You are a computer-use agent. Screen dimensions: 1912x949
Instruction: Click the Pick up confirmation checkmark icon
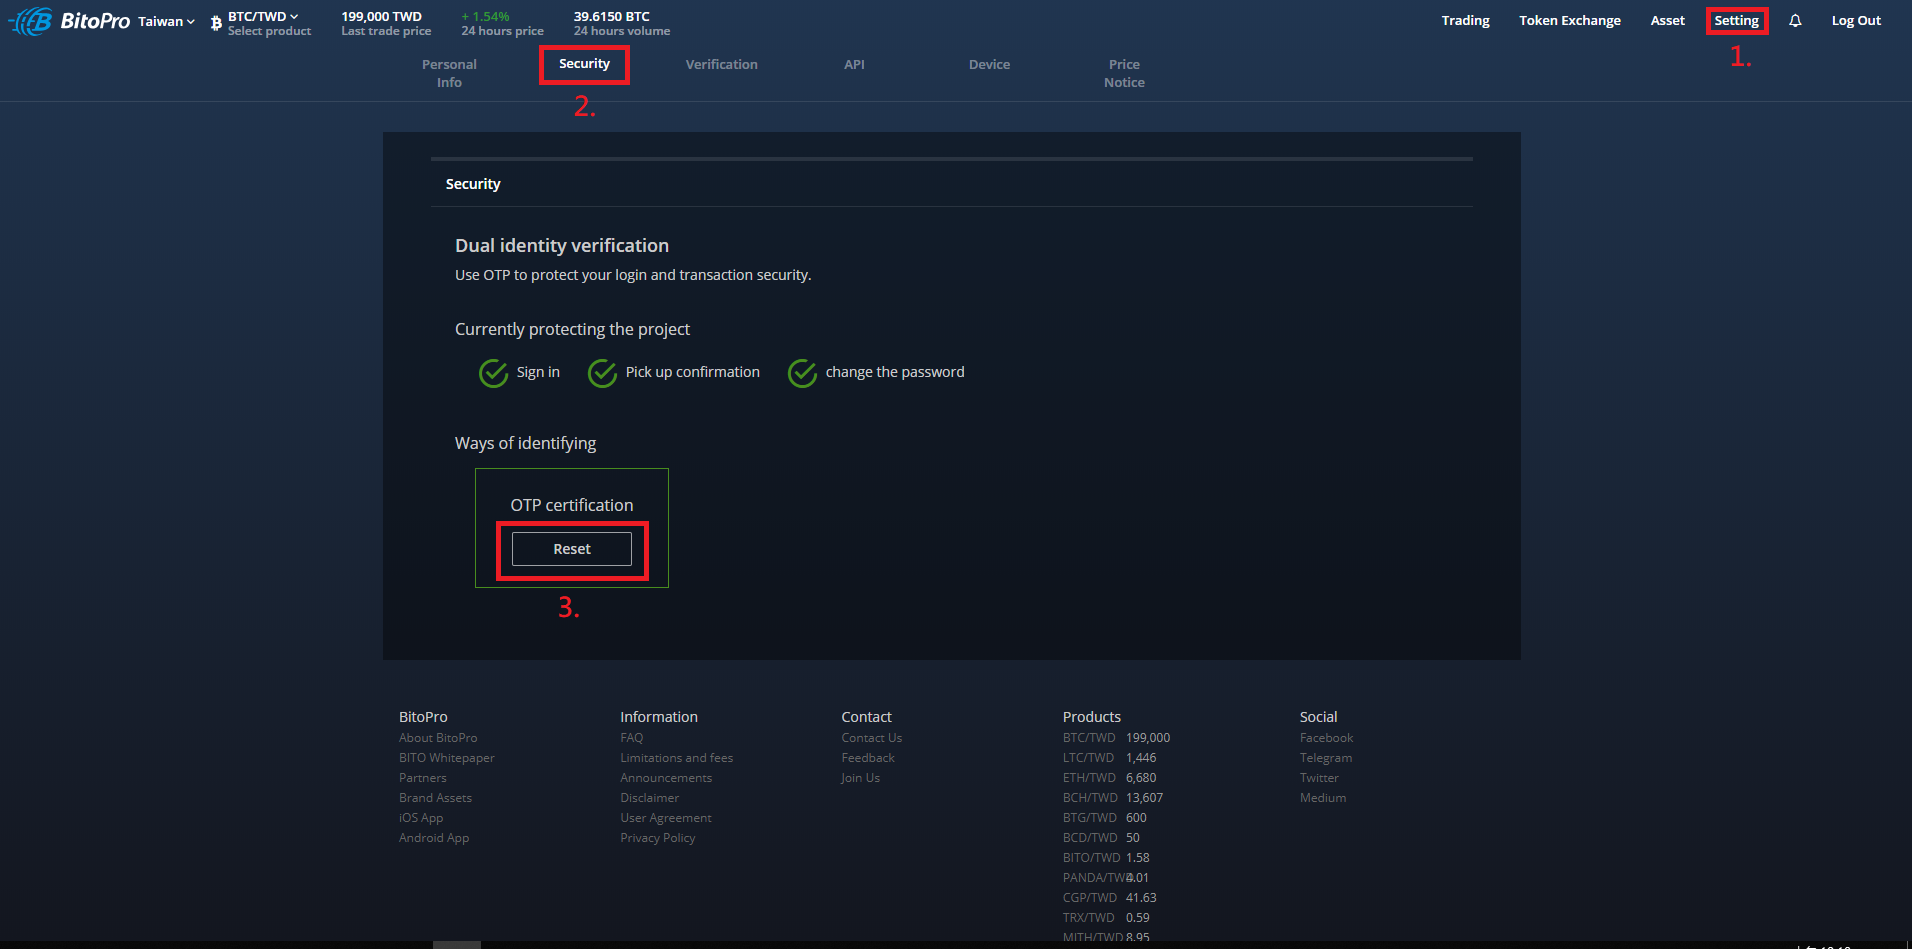(x=602, y=372)
